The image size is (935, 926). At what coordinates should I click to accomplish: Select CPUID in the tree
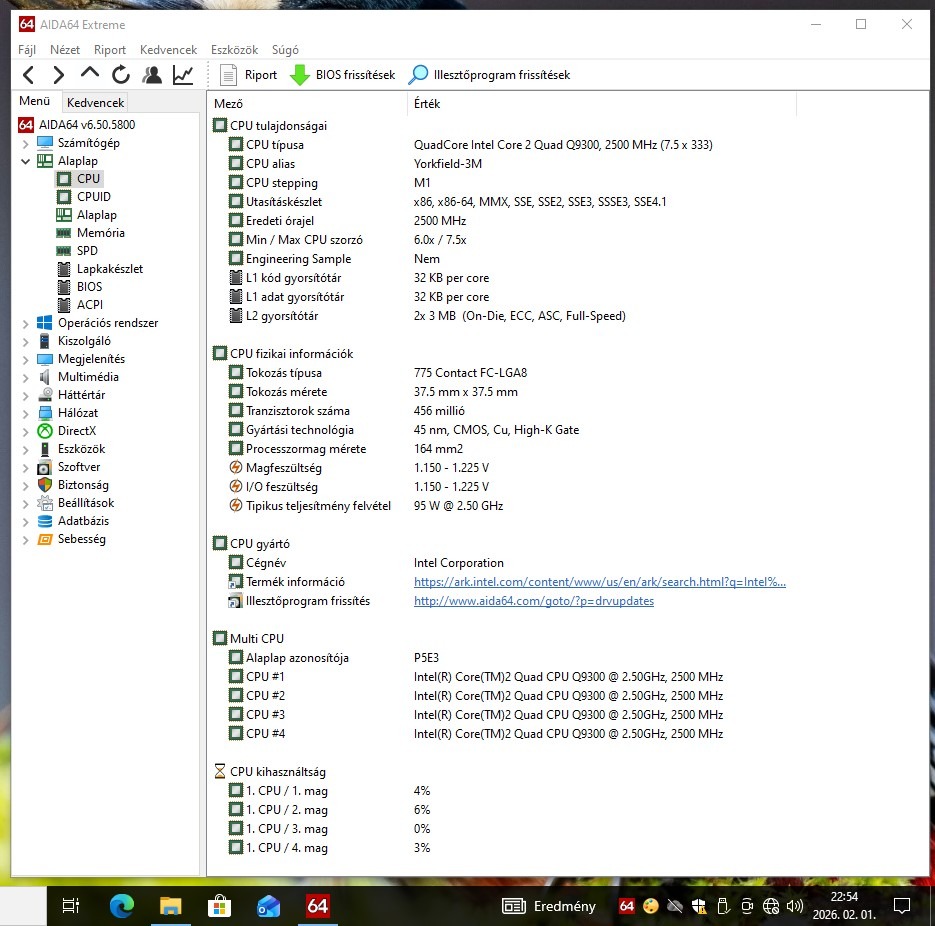(94, 197)
